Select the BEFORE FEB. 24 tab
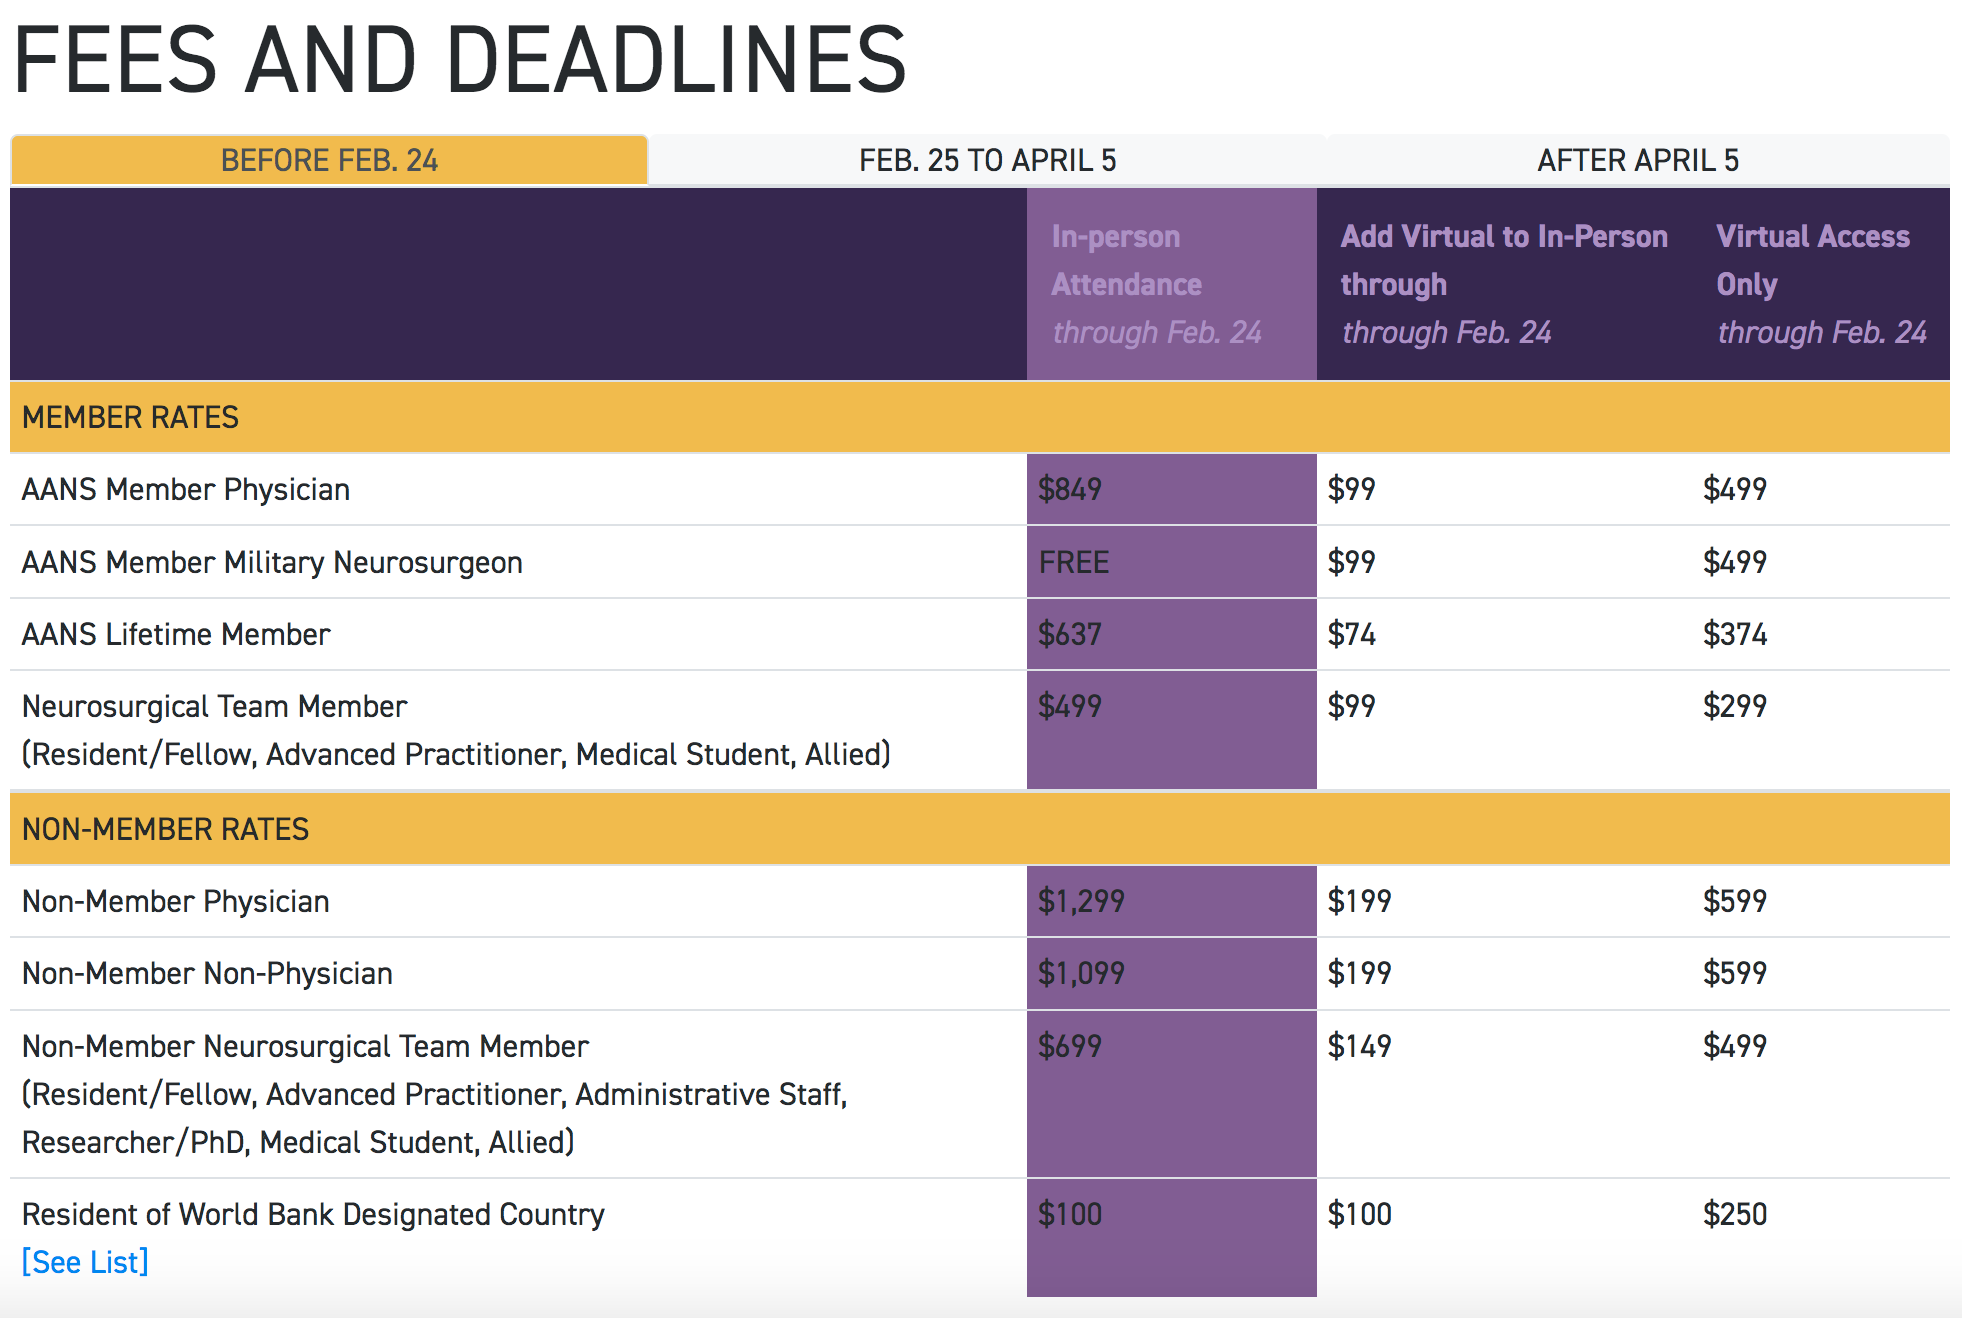The height and width of the screenshot is (1318, 1962). coord(329,160)
